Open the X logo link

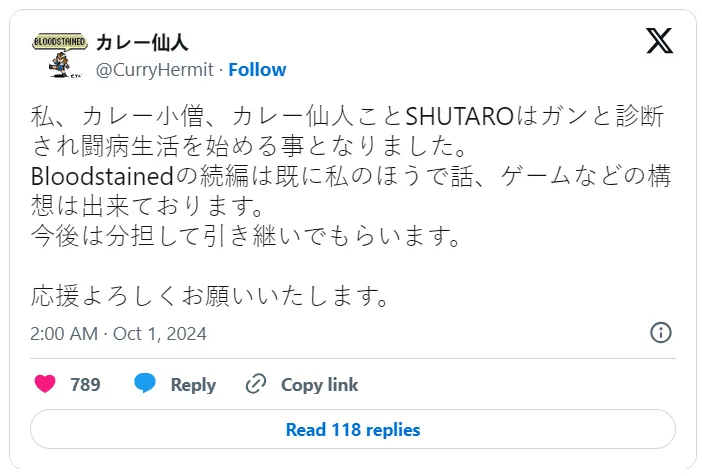[659, 41]
